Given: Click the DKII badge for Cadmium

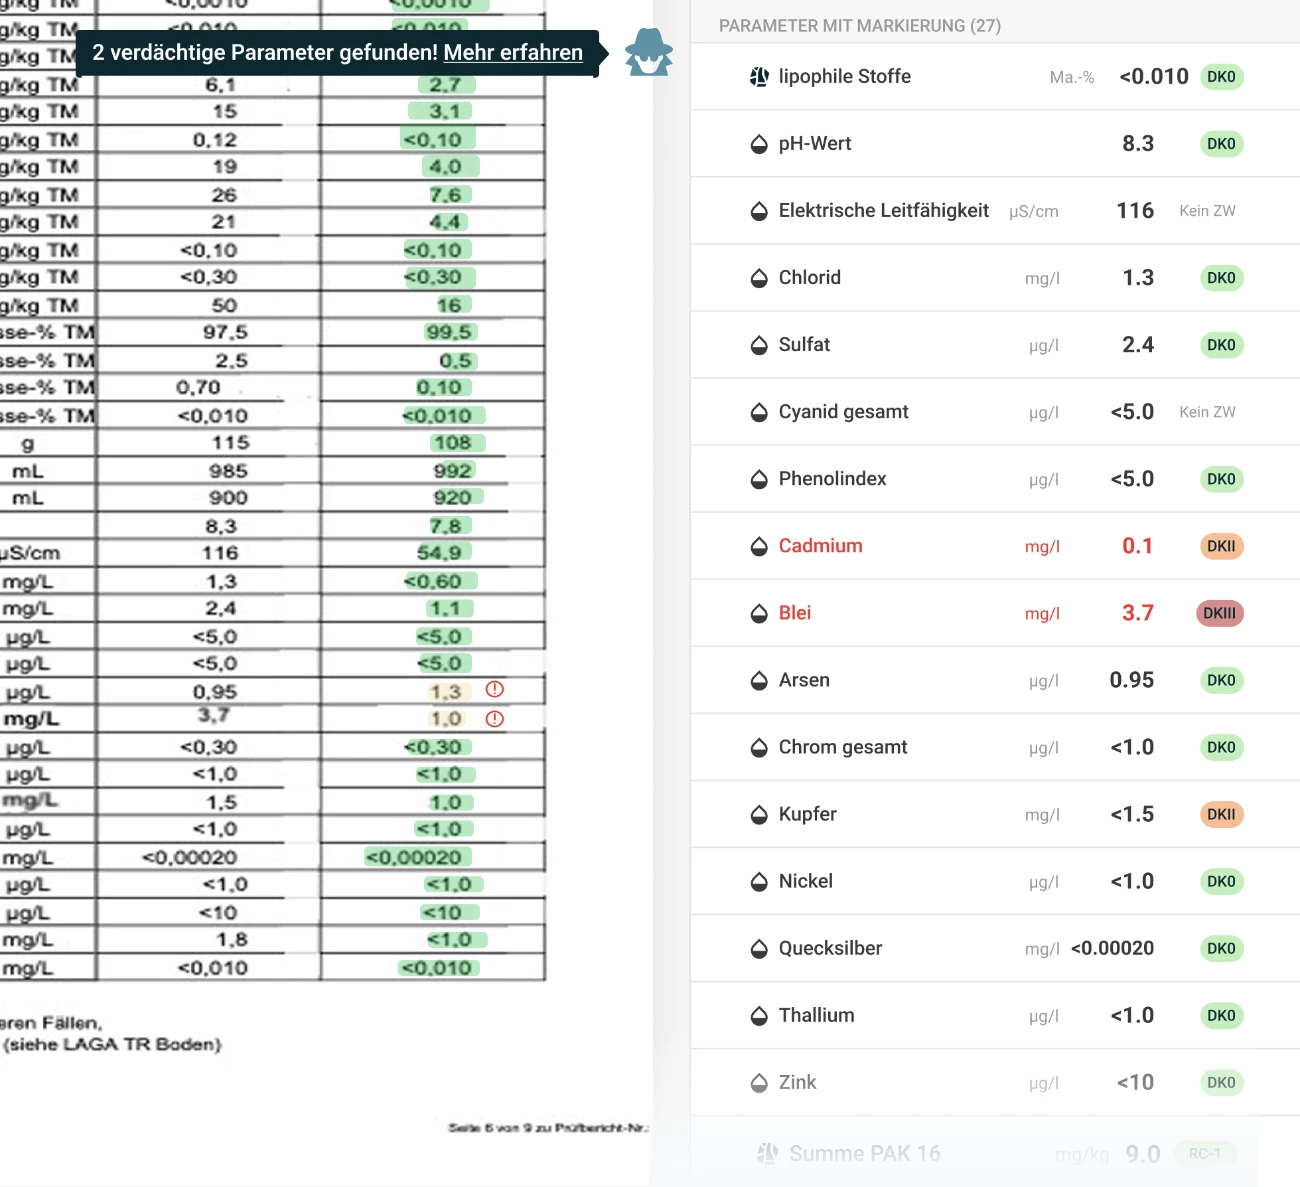Looking at the screenshot, I should tap(1221, 546).
